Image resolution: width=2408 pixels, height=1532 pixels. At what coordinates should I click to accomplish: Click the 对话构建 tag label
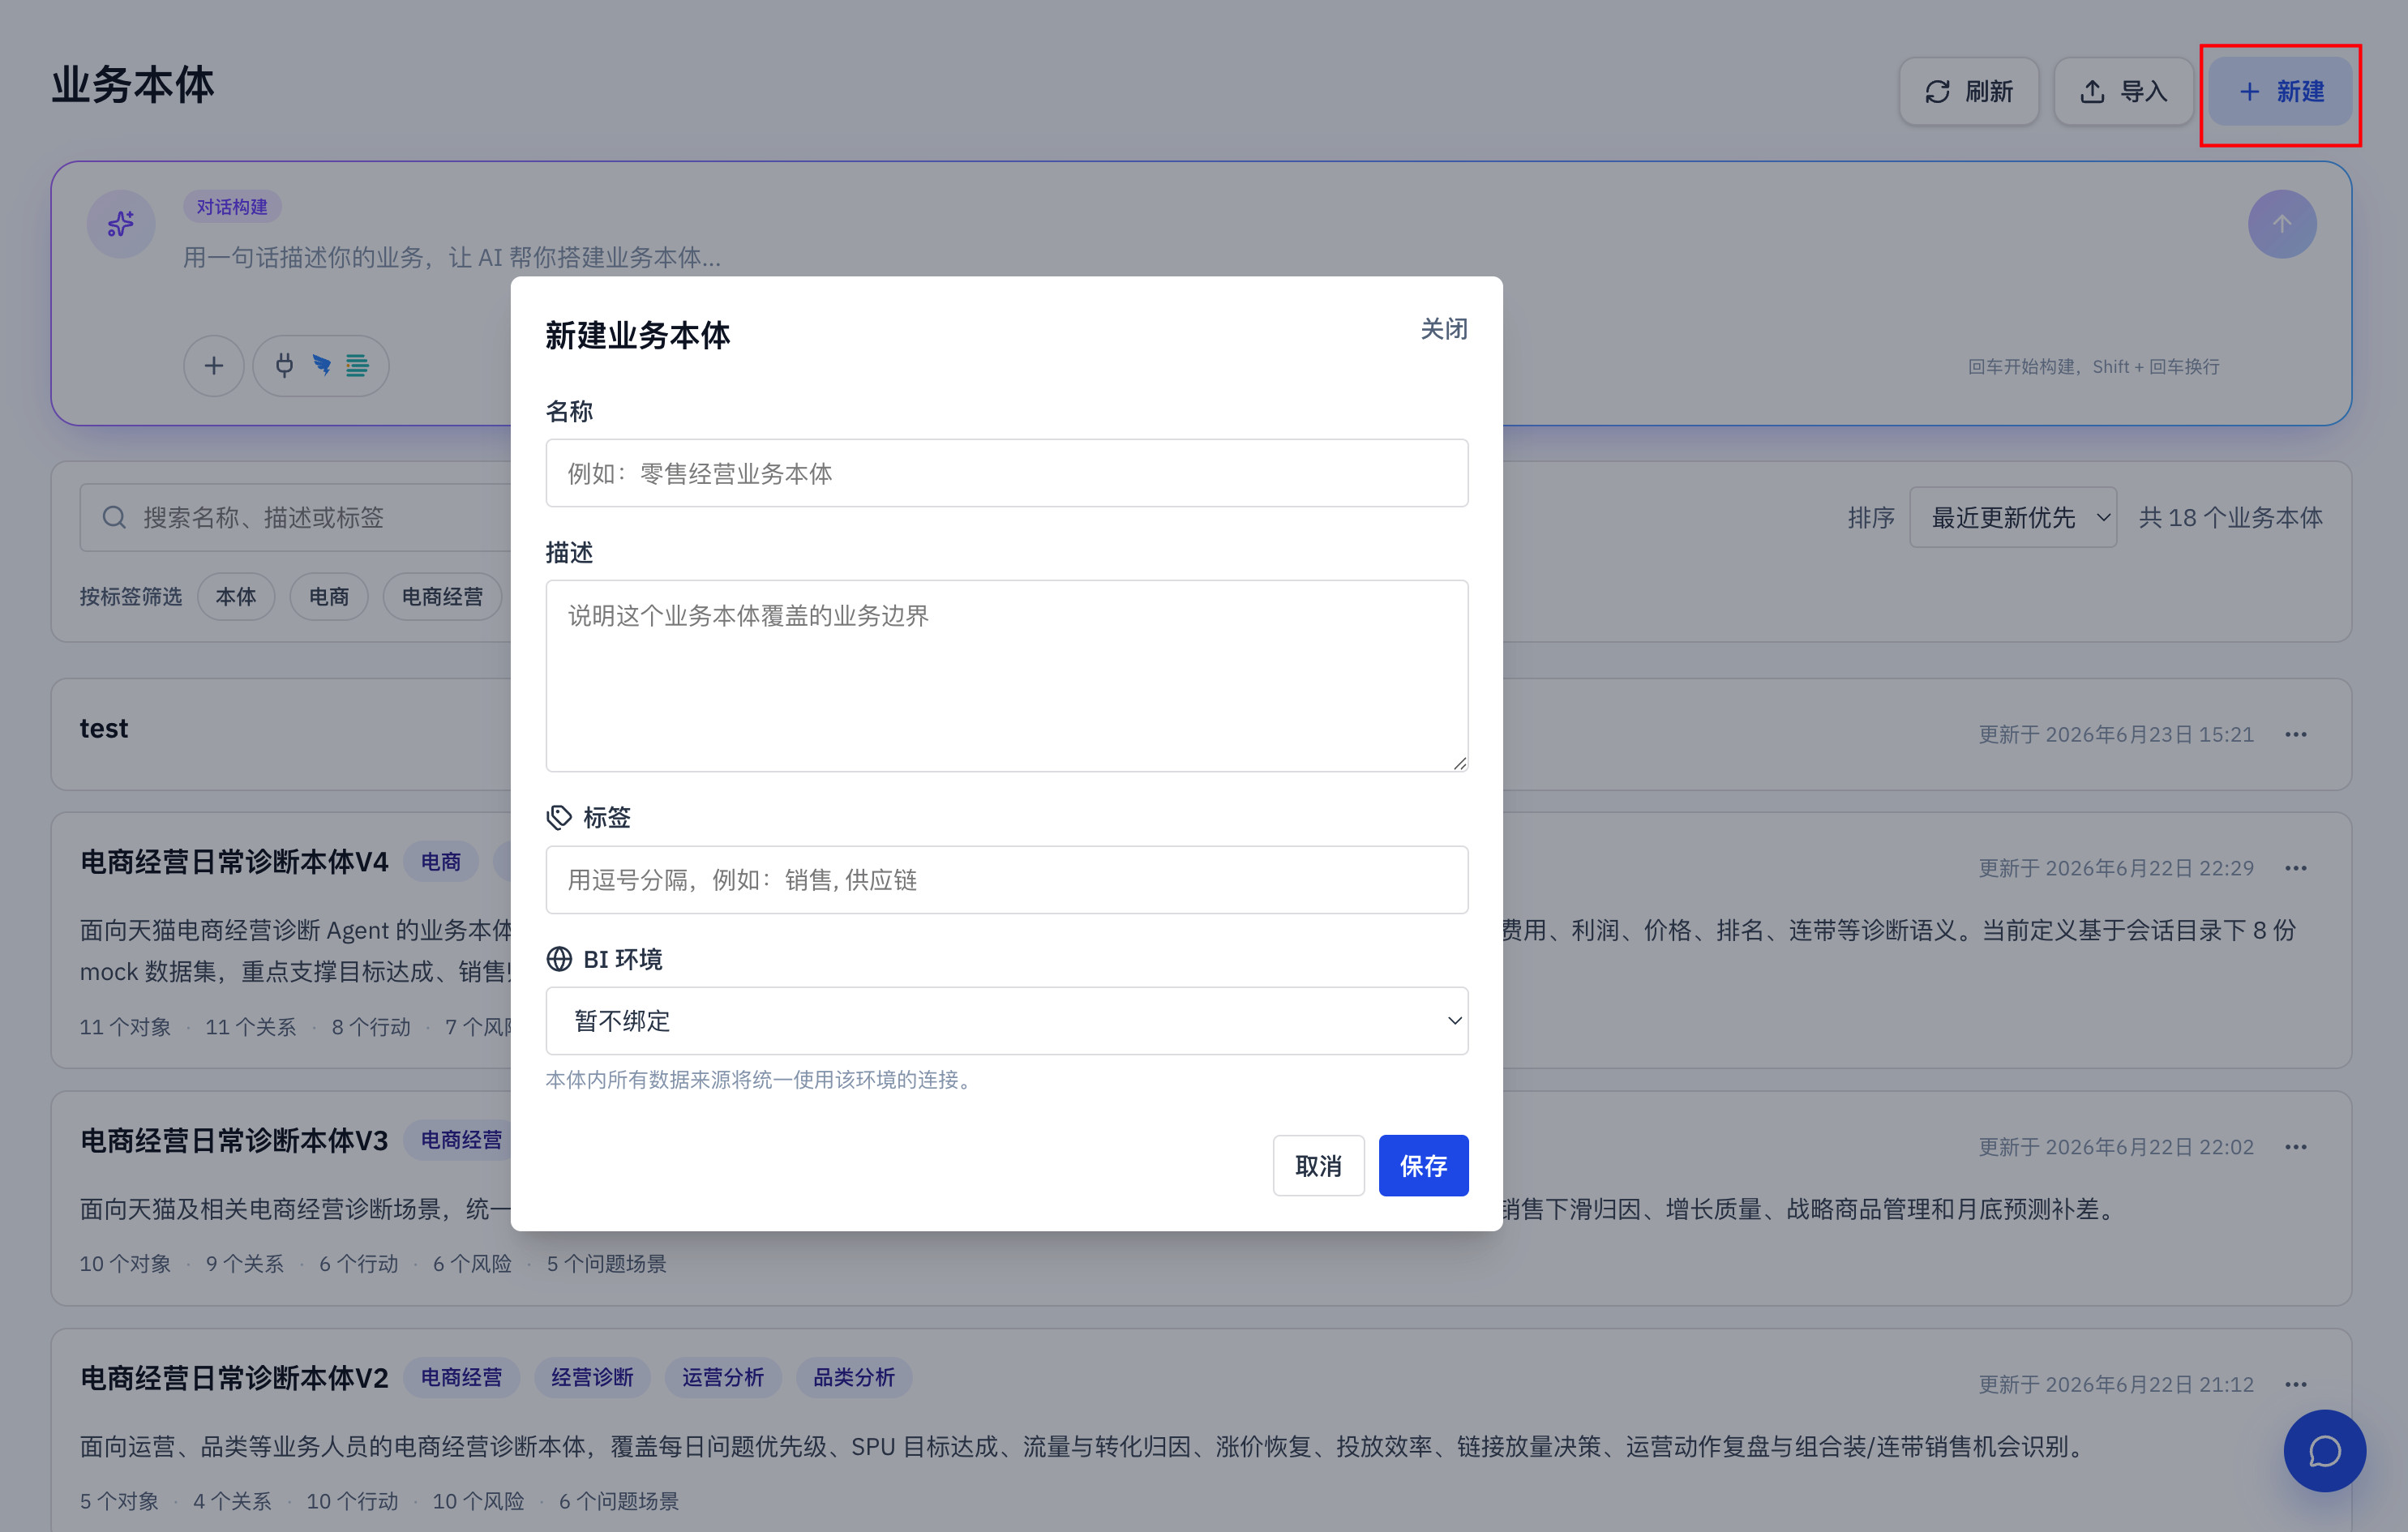click(x=232, y=207)
